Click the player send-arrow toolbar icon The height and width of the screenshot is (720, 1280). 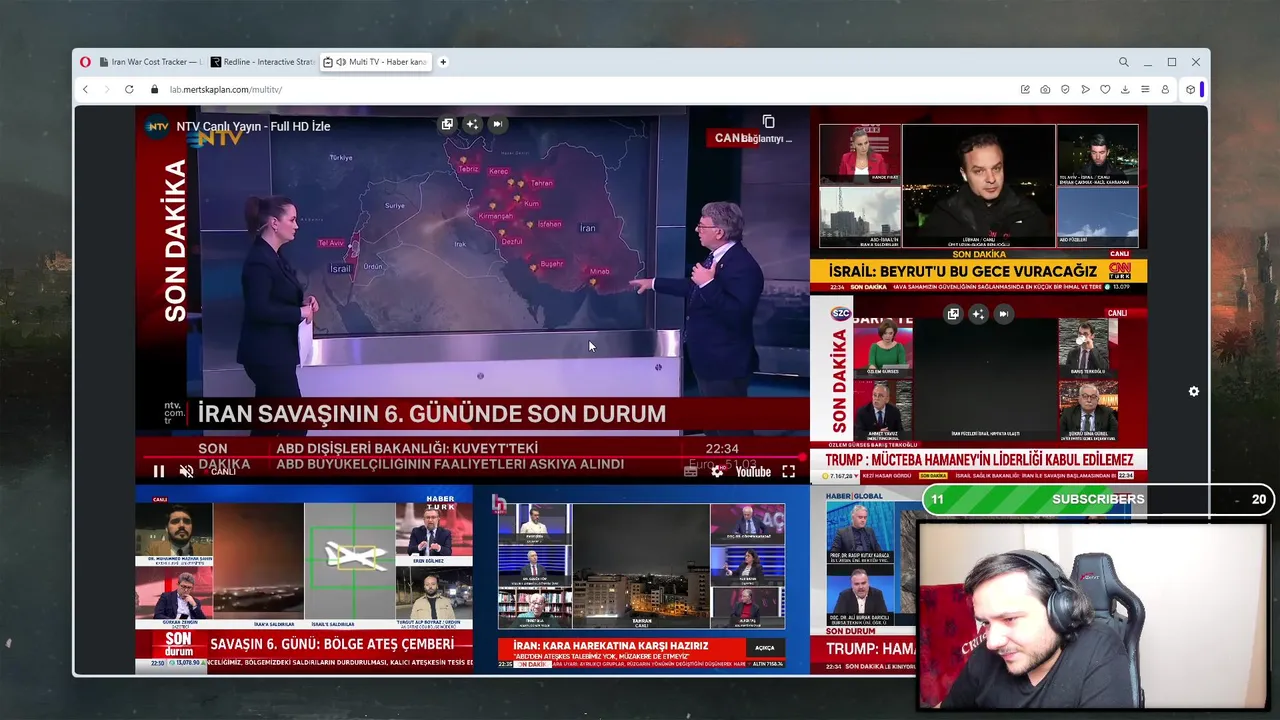coord(1085,89)
